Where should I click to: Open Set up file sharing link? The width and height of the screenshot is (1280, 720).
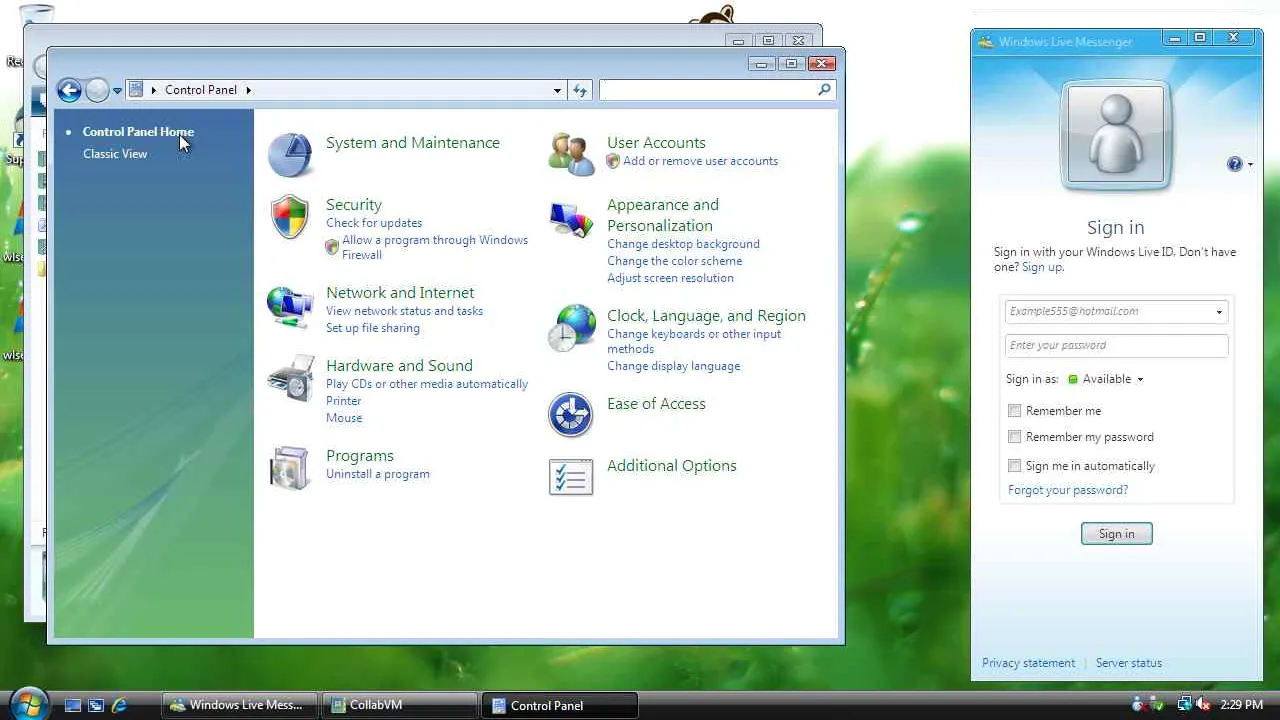click(373, 328)
